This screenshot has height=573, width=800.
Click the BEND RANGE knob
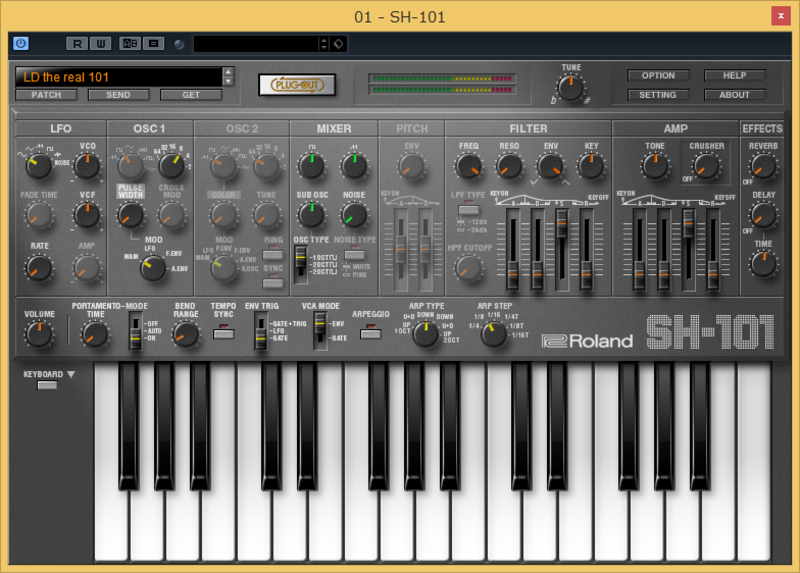tap(186, 334)
